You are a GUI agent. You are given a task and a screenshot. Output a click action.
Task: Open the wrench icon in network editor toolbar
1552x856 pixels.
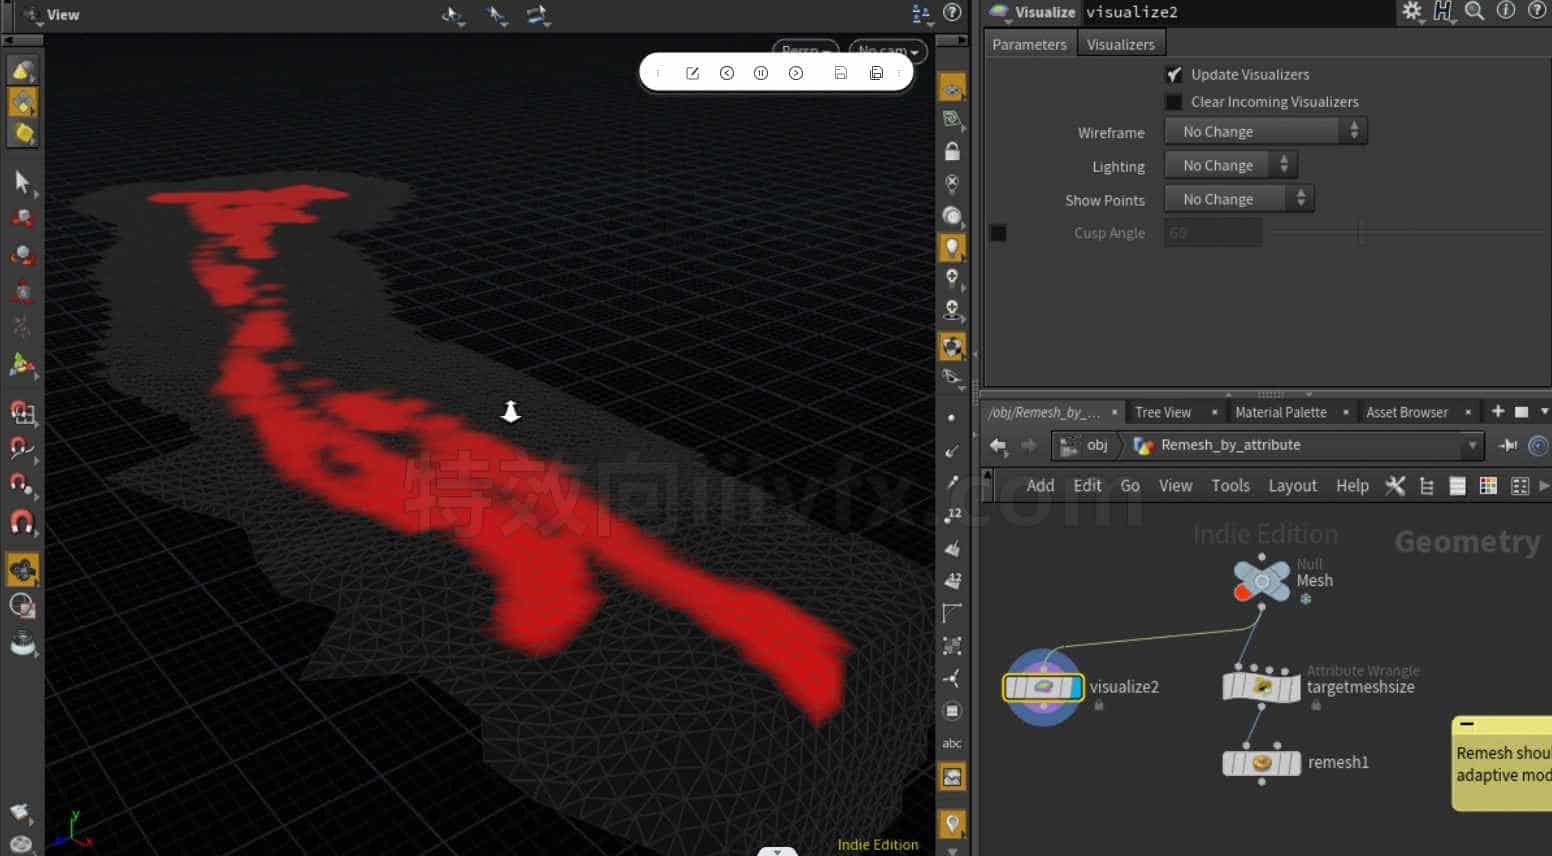coord(1395,486)
